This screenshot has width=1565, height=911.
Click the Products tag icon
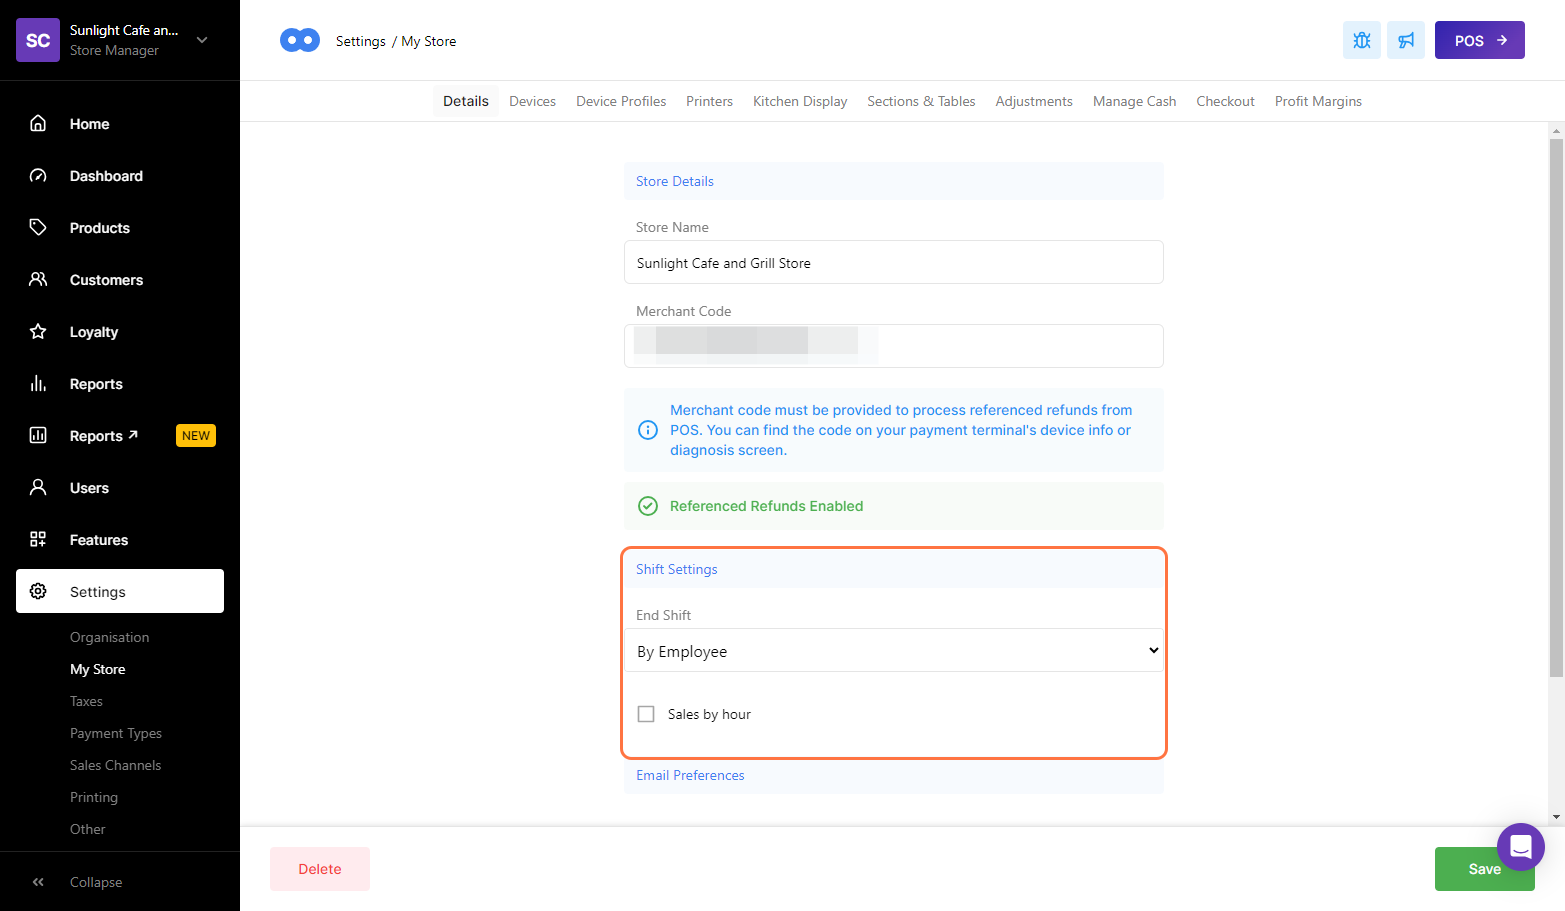pyautogui.click(x=38, y=227)
